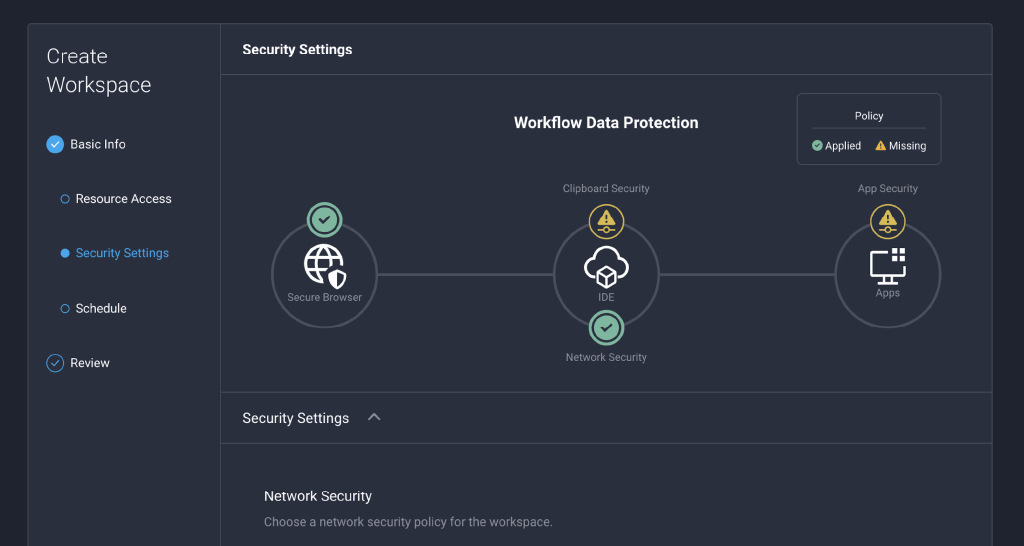Click the Network Security applied checkmark badge

(606, 327)
